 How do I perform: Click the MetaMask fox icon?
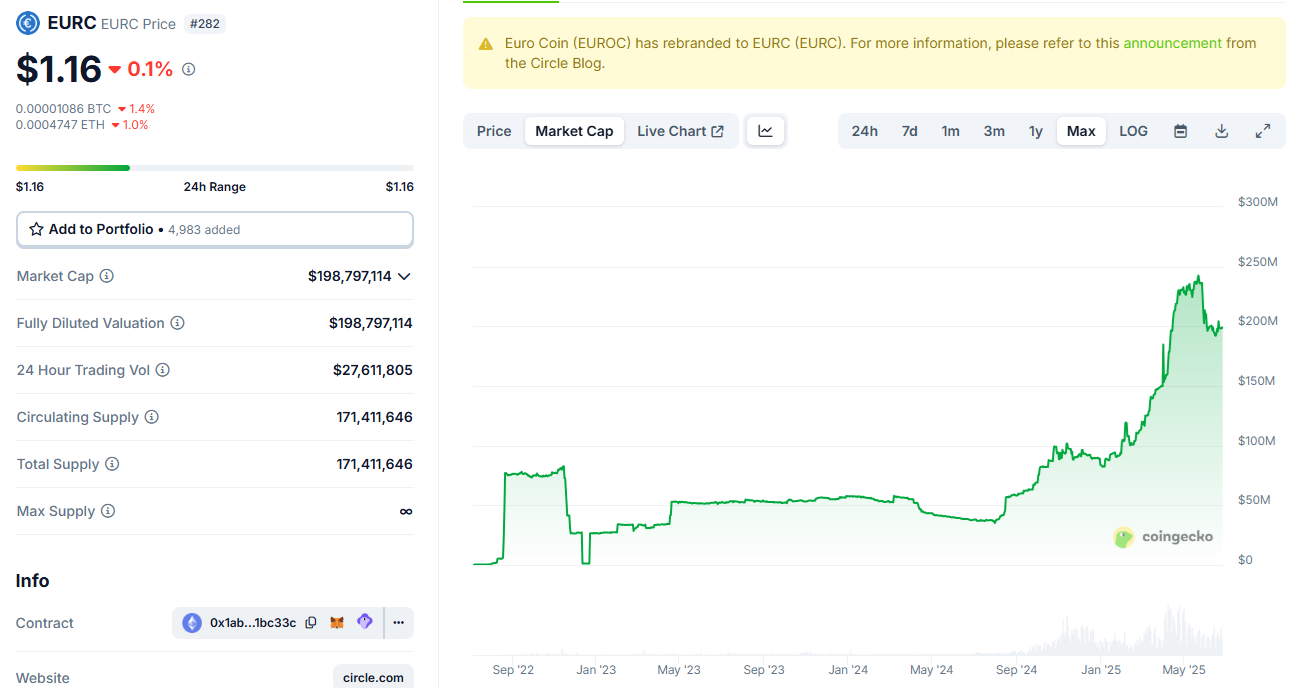tap(337, 623)
